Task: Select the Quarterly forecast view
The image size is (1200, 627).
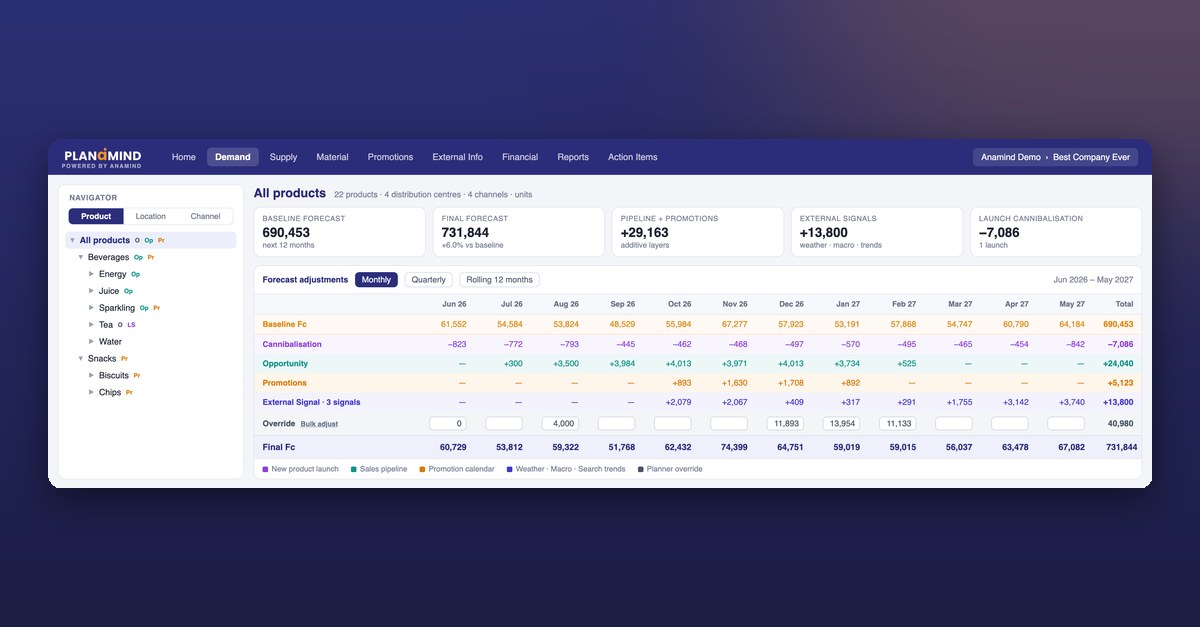Action: pos(428,280)
